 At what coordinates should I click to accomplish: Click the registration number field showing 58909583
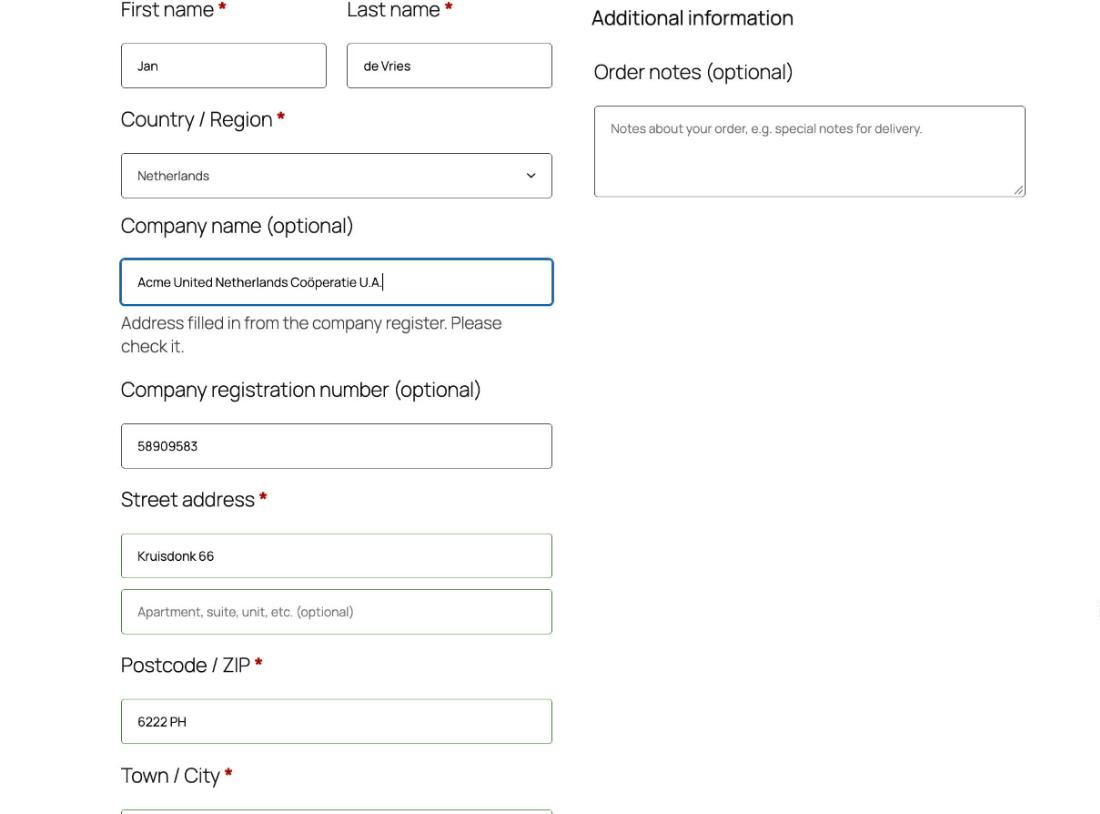(x=337, y=446)
